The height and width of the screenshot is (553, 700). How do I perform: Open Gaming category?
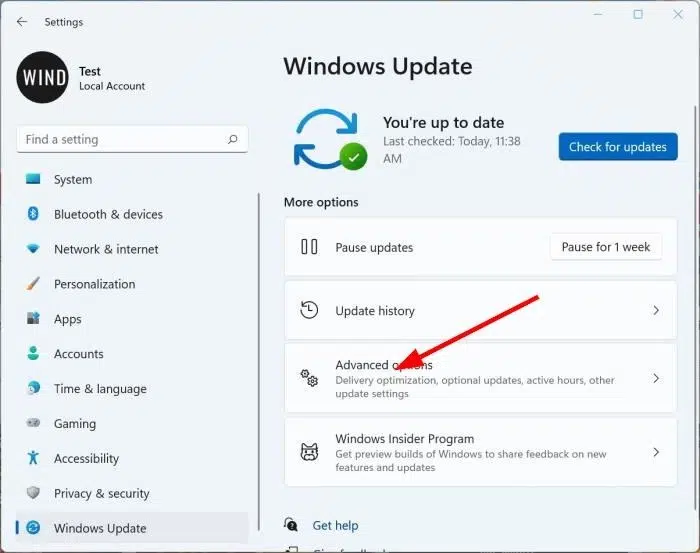coord(132,424)
